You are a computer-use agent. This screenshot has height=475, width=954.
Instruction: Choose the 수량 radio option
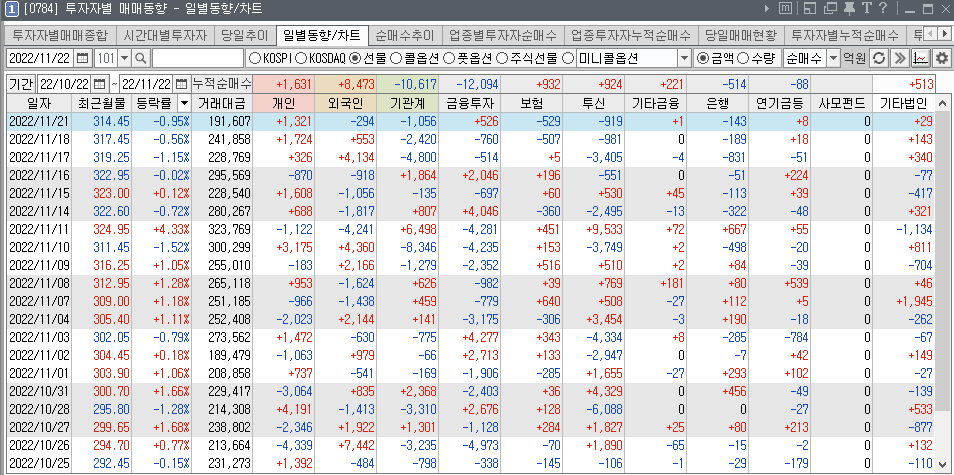tap(743, 58)
